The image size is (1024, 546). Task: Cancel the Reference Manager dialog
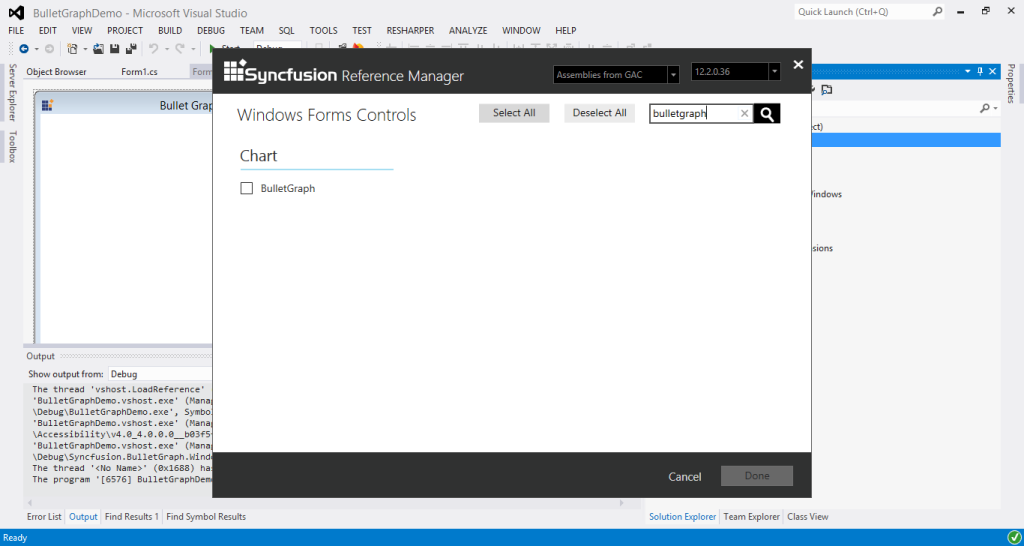(684, 477)
